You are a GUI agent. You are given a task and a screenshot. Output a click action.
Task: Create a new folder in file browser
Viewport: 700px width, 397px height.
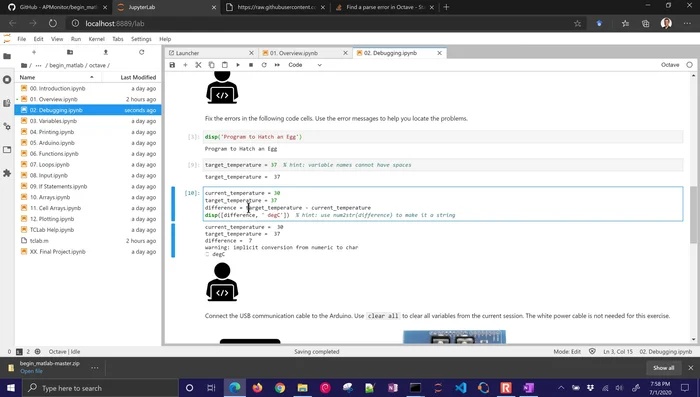[x=70, y=52]
